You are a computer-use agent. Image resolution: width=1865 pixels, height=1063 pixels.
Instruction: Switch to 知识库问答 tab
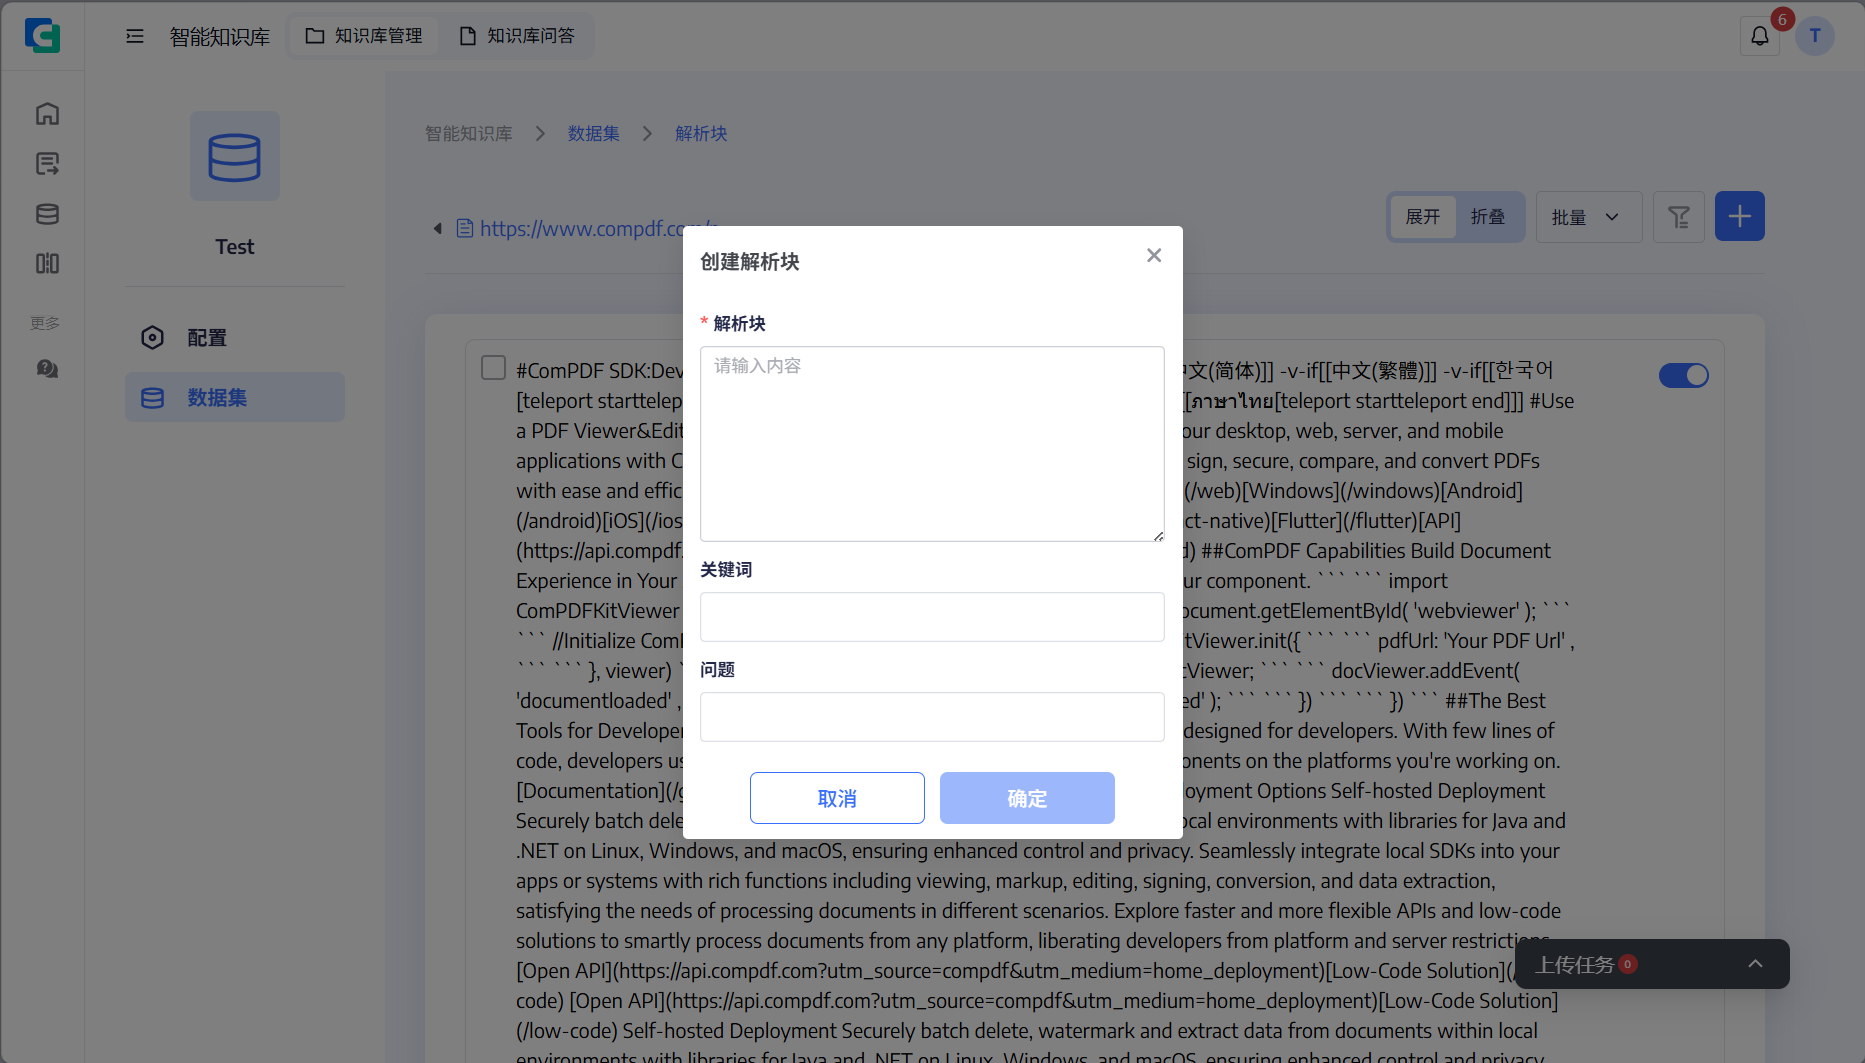(x=517, y=36)
